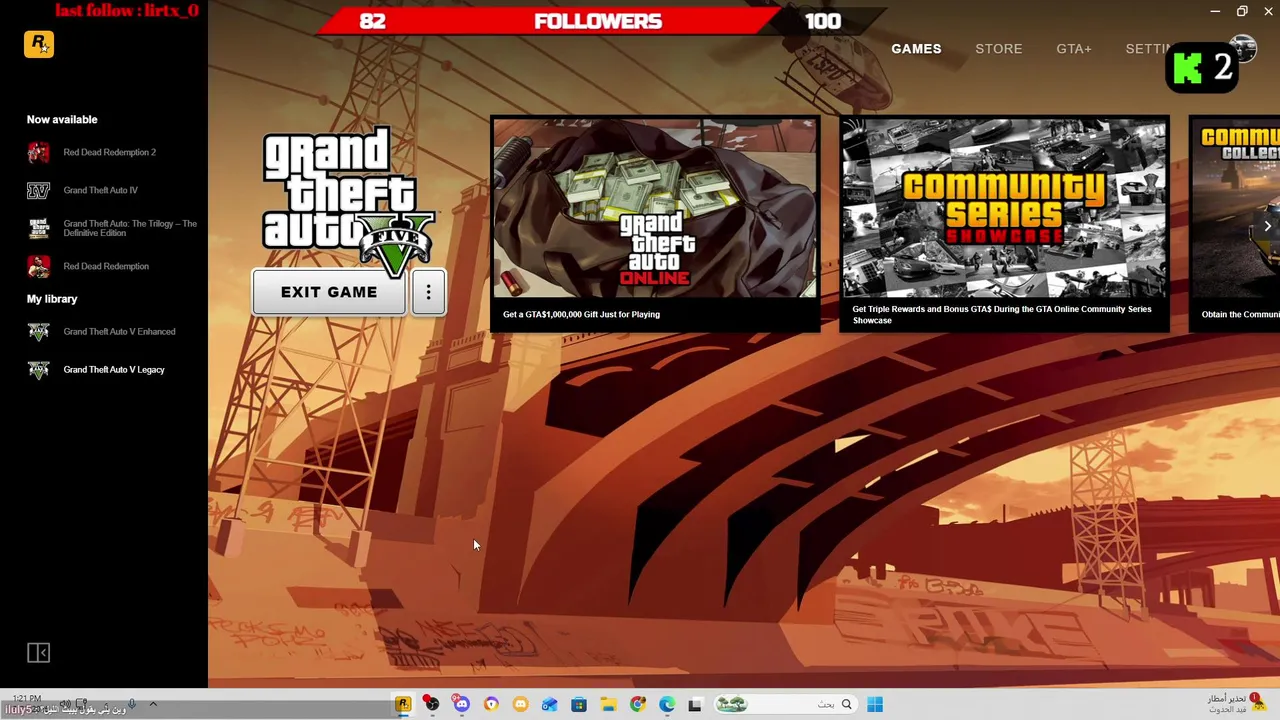Click the EXIT GAME button
This screenshot has width=1280, height=720.
tap(329, 292)
